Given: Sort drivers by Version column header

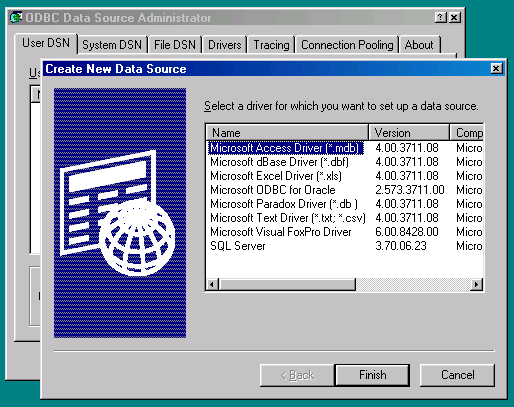Looking at the screenshot, I should click(409, 133).
